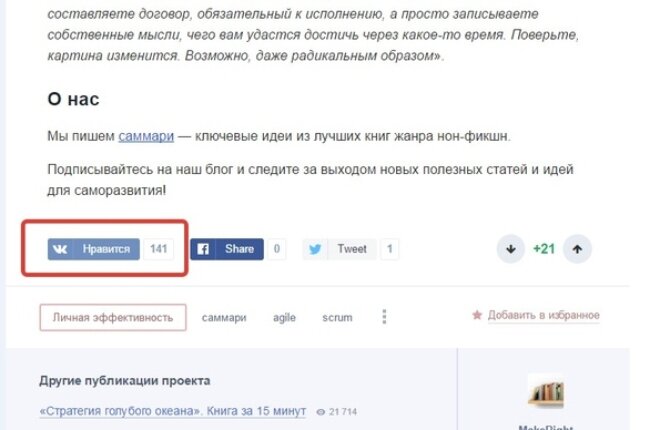Viewport: 670px width, 430px height.
Task: Add article via Добавить в избранное link
Action: pos(544,315)
